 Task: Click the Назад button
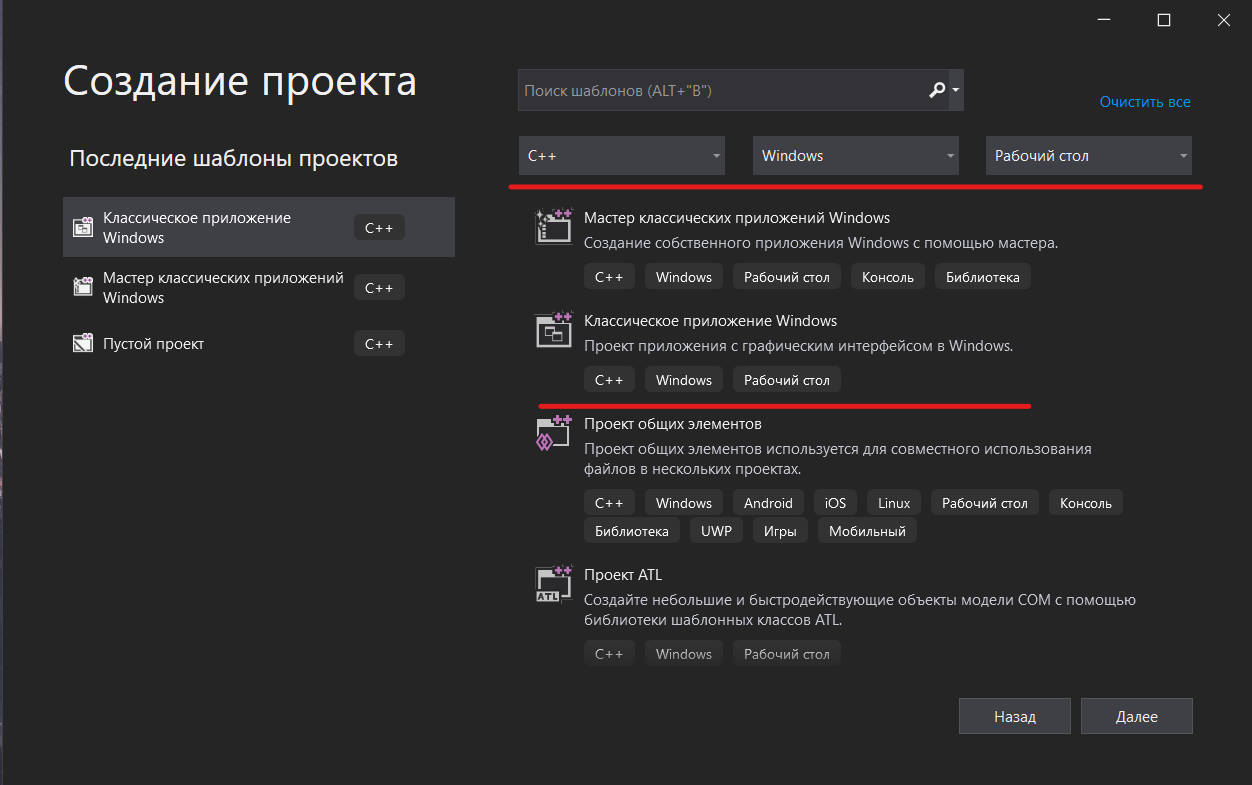1014,716
